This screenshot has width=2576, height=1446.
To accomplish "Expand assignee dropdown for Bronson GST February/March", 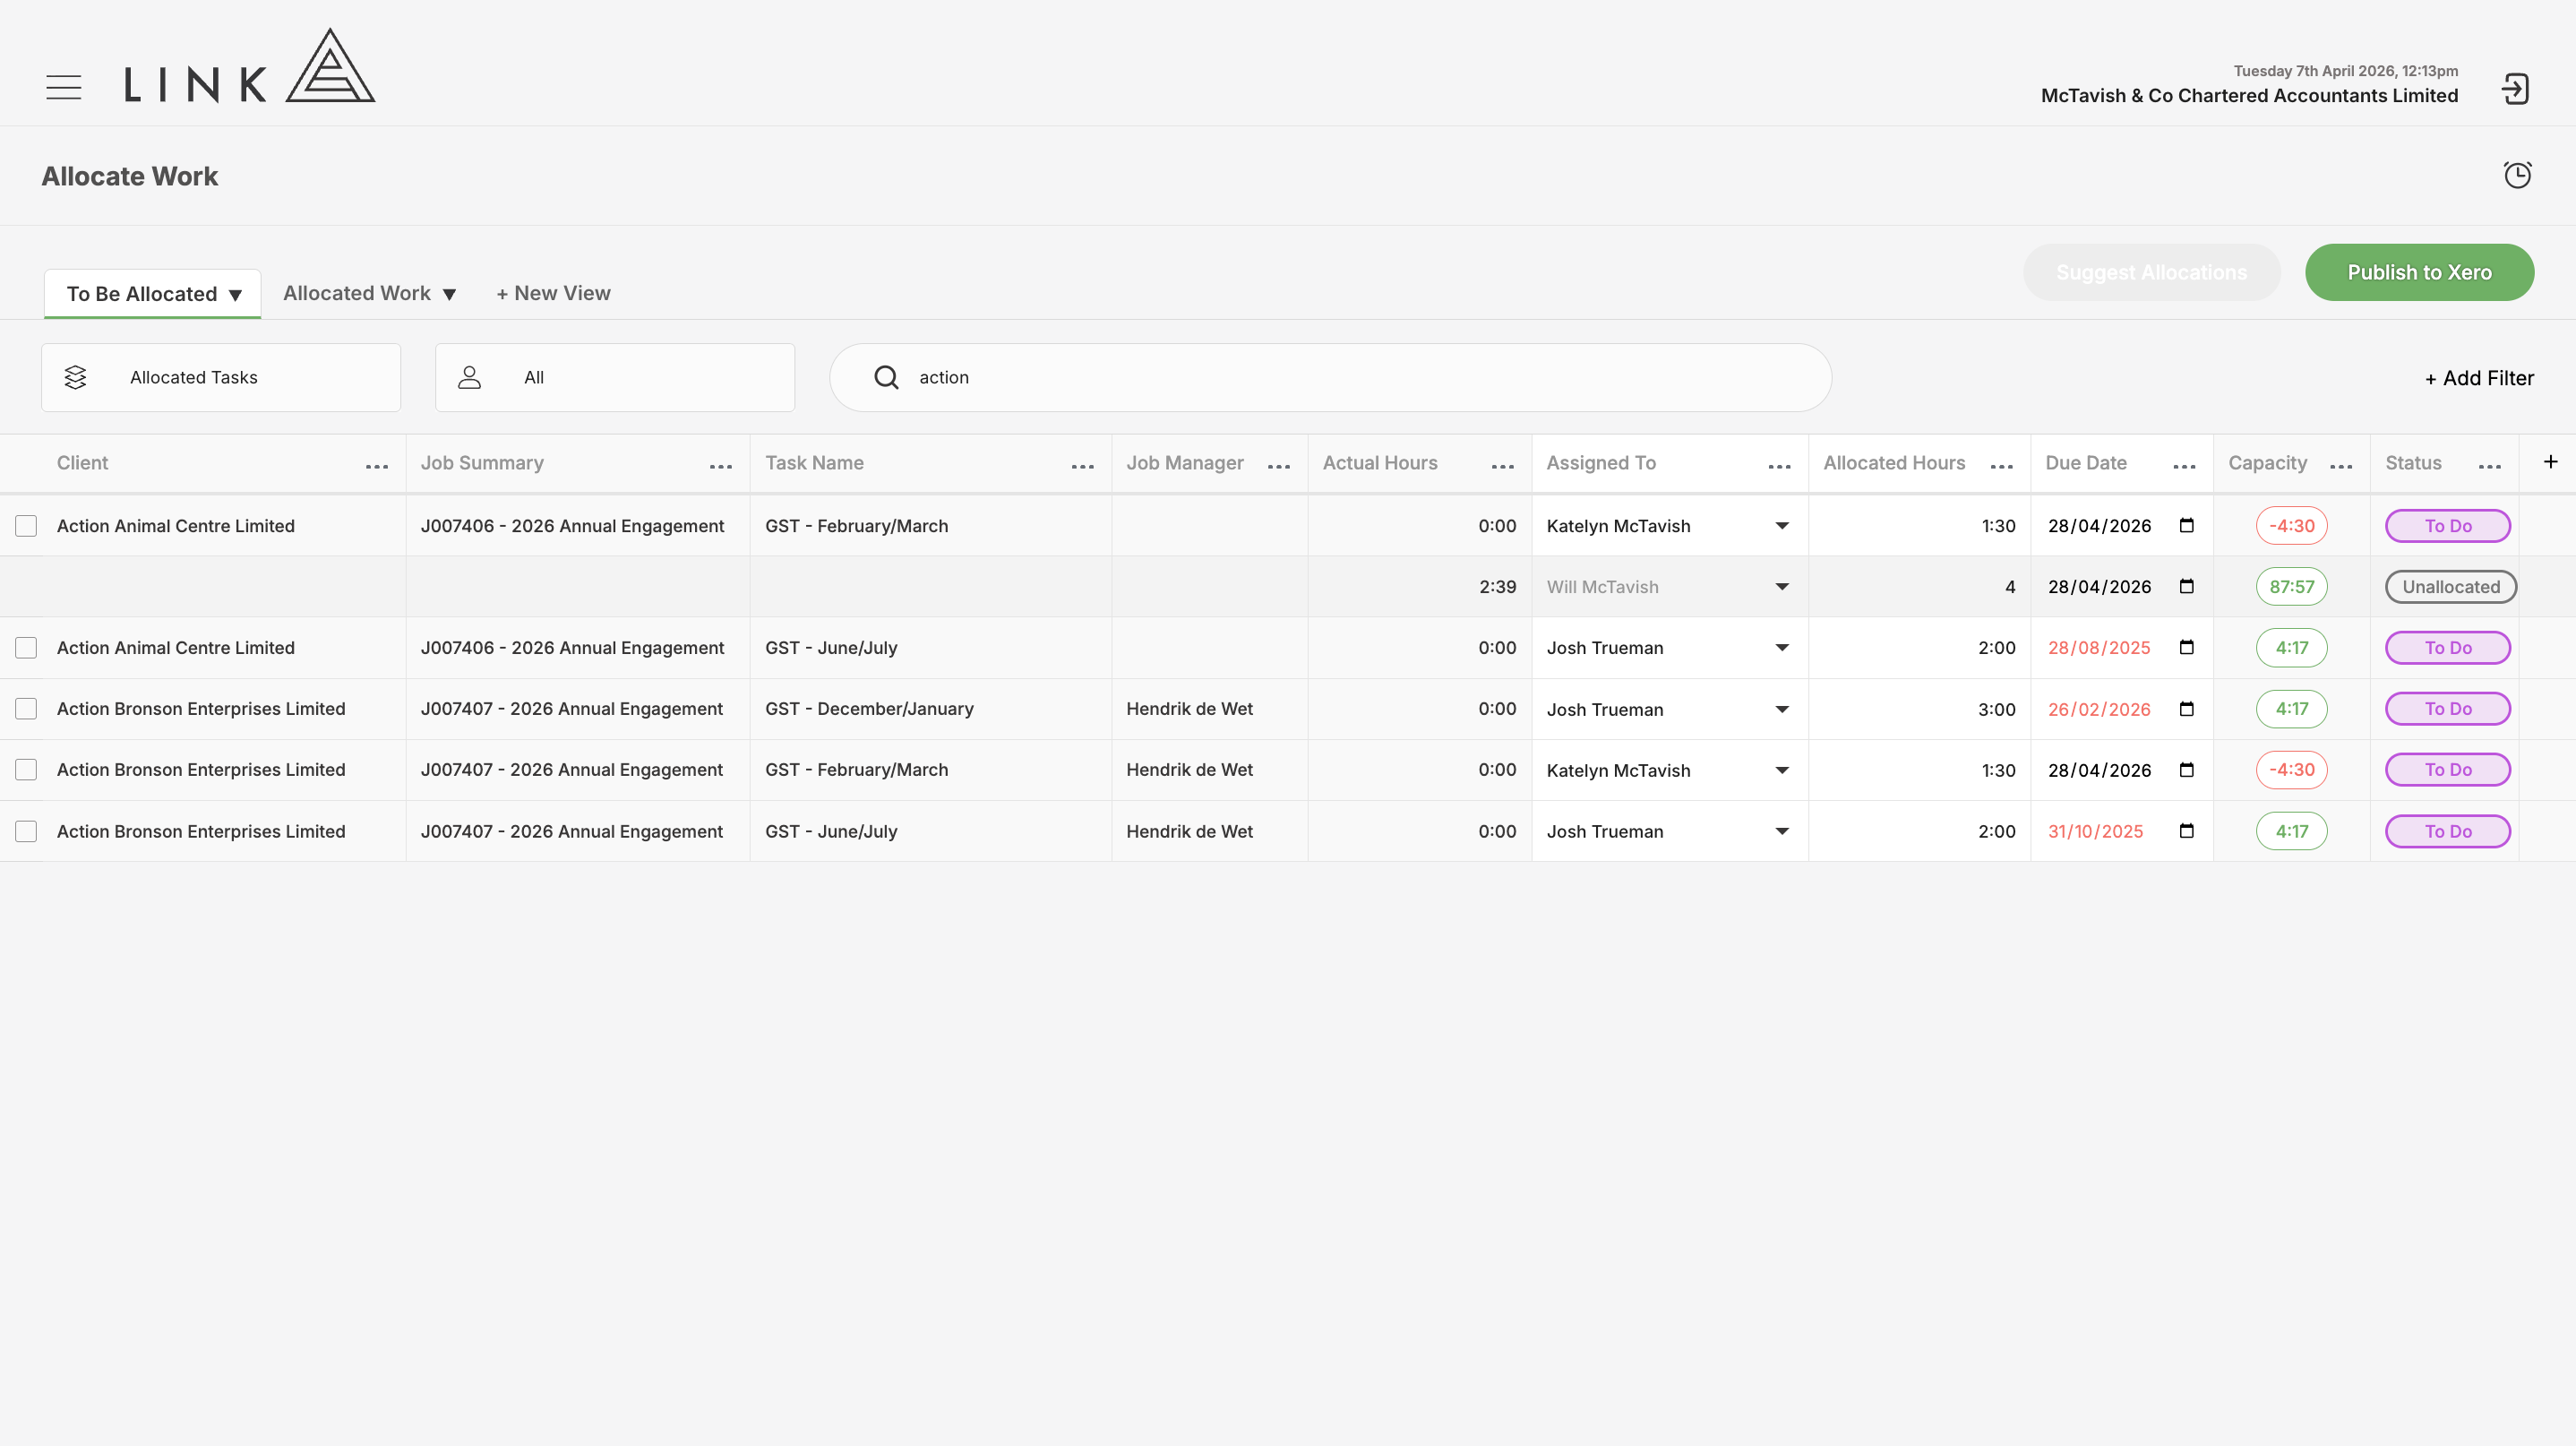I will [1782, 770].
